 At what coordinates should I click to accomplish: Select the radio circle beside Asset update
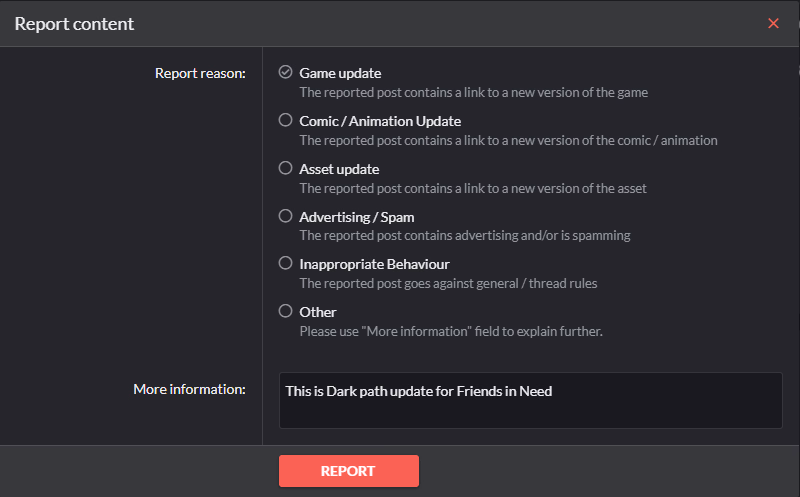tap(285, 168)
